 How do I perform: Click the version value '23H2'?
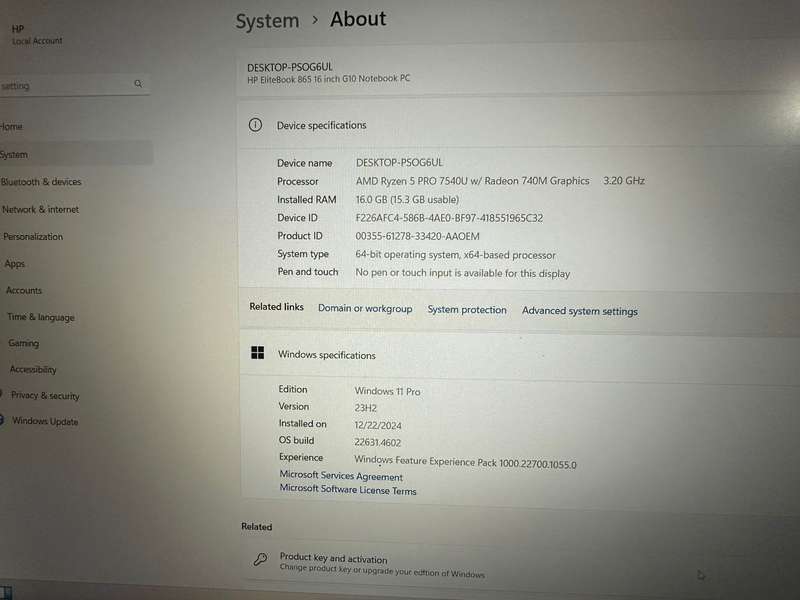click(365, 408)
